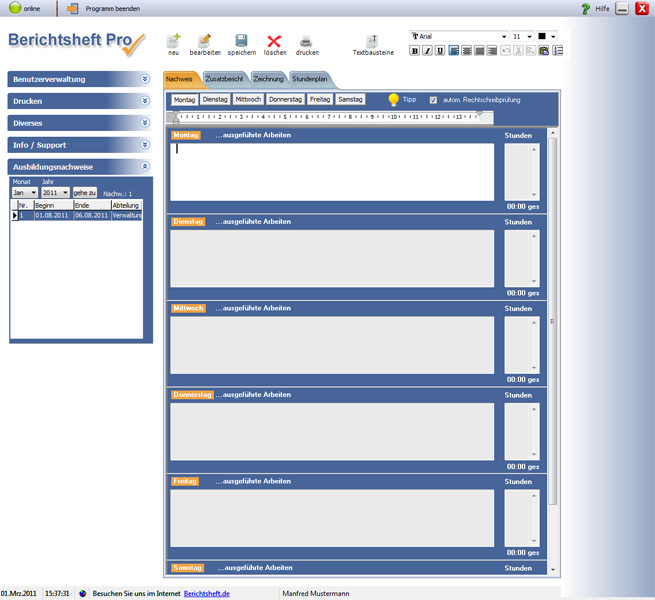Jump to the Mittwoch day button
The width and height of the screenshot is (655, 600).
[248, 99]
